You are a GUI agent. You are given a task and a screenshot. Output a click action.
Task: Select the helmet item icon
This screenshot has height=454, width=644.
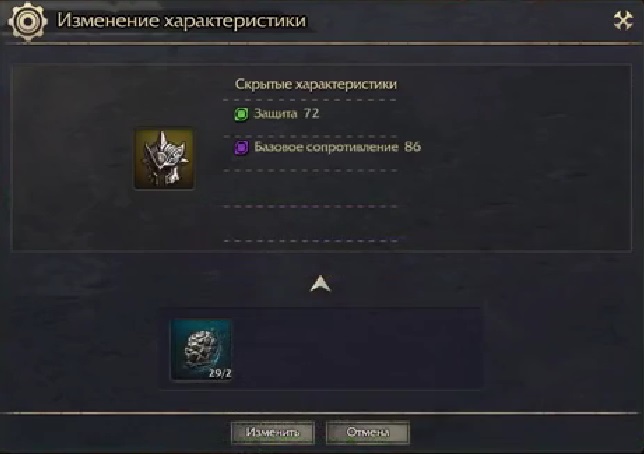pos(164,159)
